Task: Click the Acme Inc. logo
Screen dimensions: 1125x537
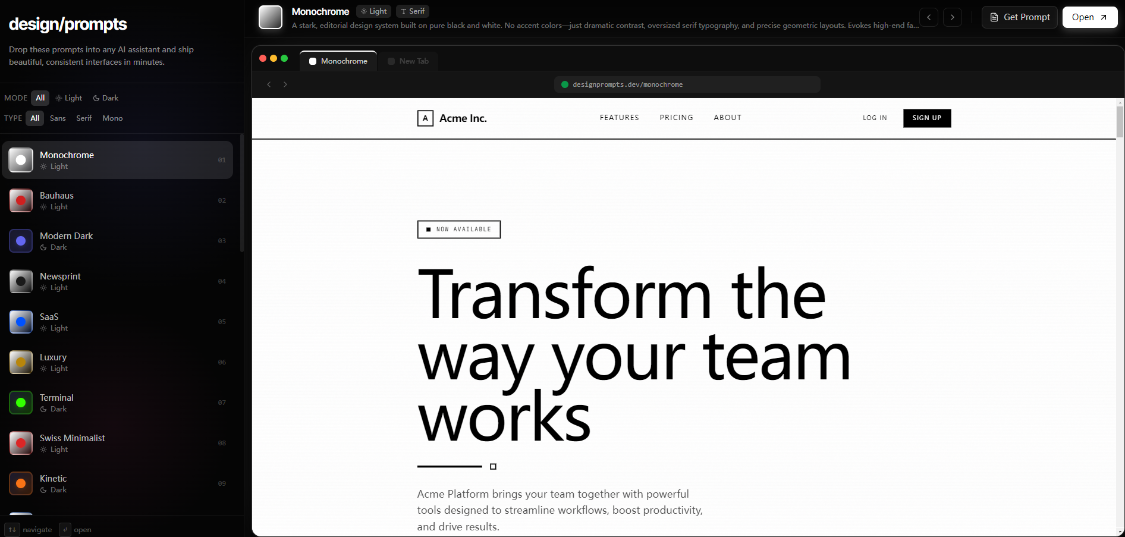Action: click(452, 118)
